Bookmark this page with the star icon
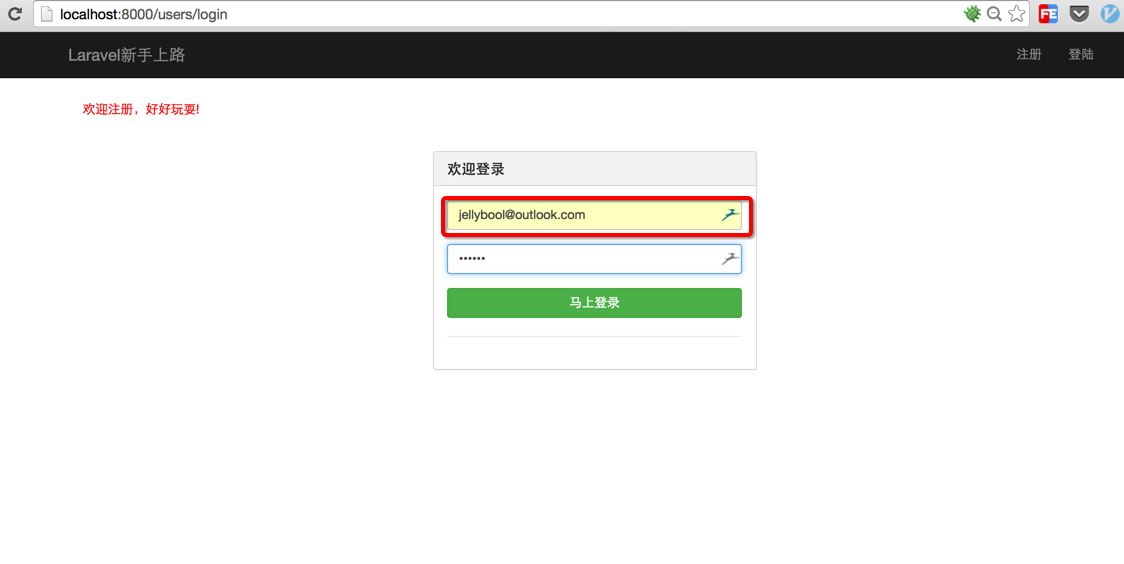This screenshot has width=1124, height=564. (x=1016, y=14)
